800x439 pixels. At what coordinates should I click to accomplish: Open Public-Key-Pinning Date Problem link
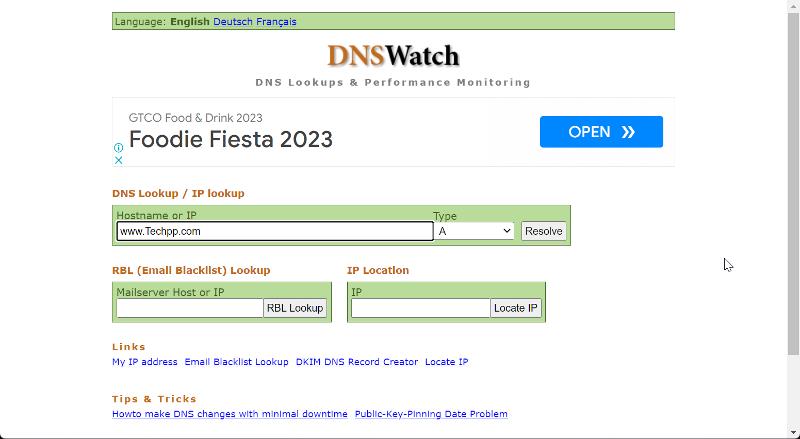click(431, 414)
